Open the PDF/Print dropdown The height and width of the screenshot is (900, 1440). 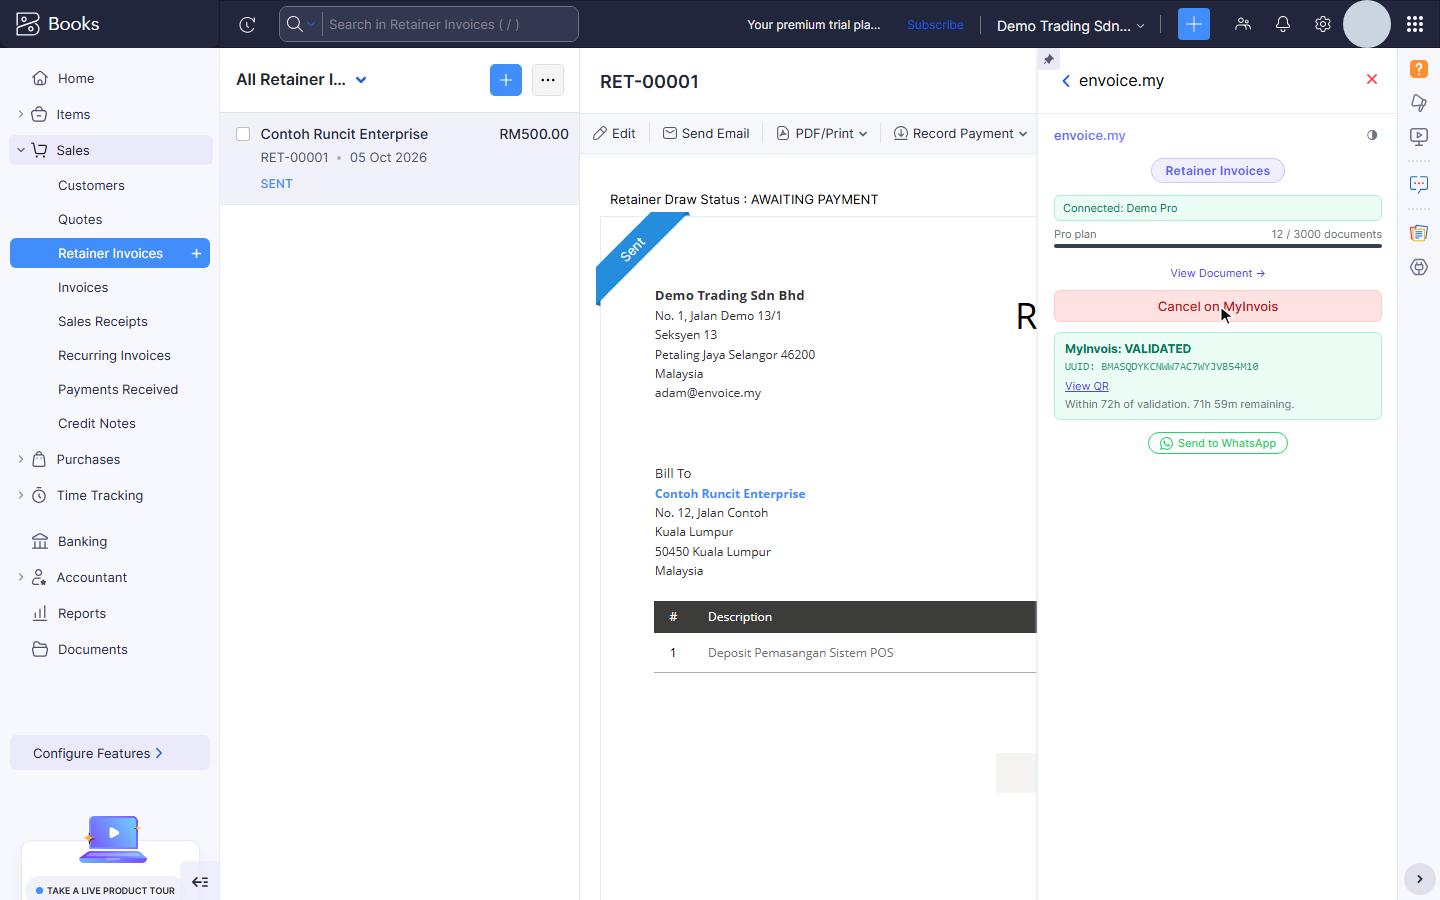(822, 134)
